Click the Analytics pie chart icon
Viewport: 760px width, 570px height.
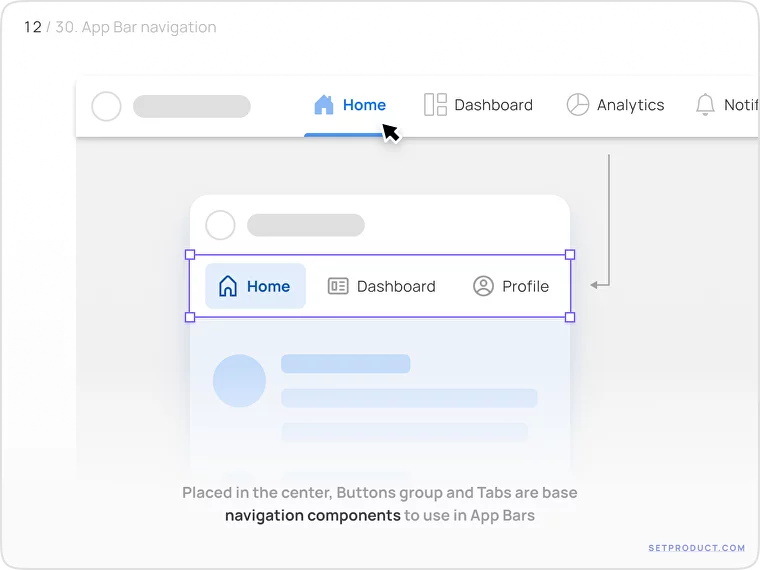tap(578, 105)
